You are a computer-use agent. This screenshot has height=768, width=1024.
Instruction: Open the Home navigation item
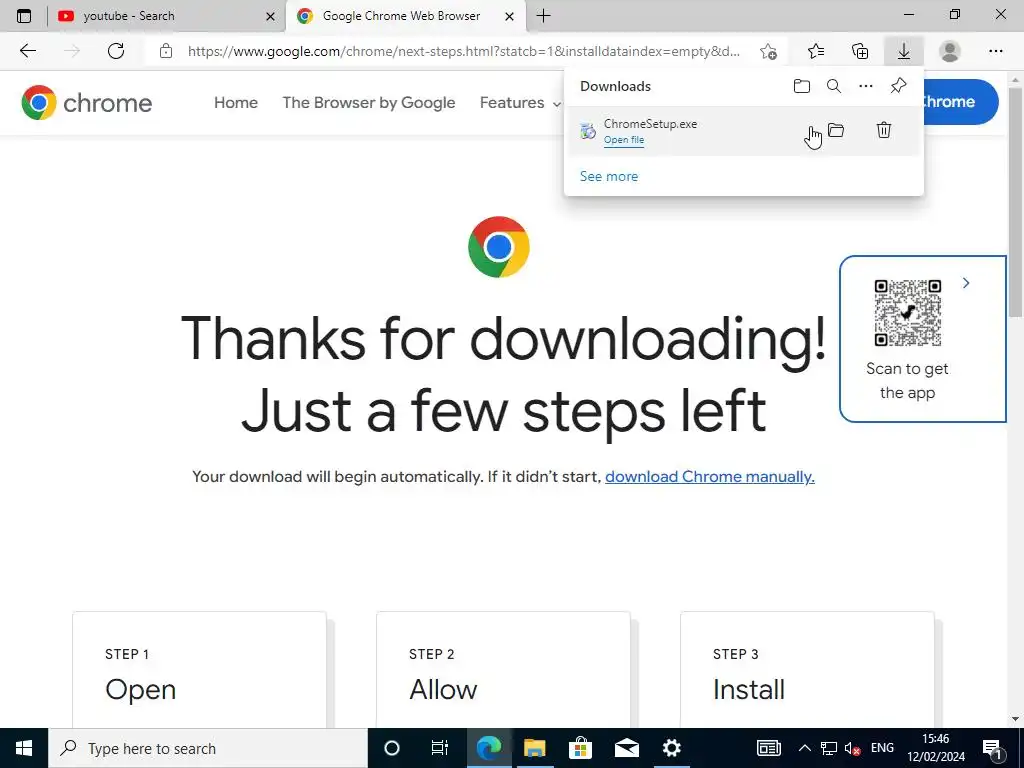[x=236, y=103]
